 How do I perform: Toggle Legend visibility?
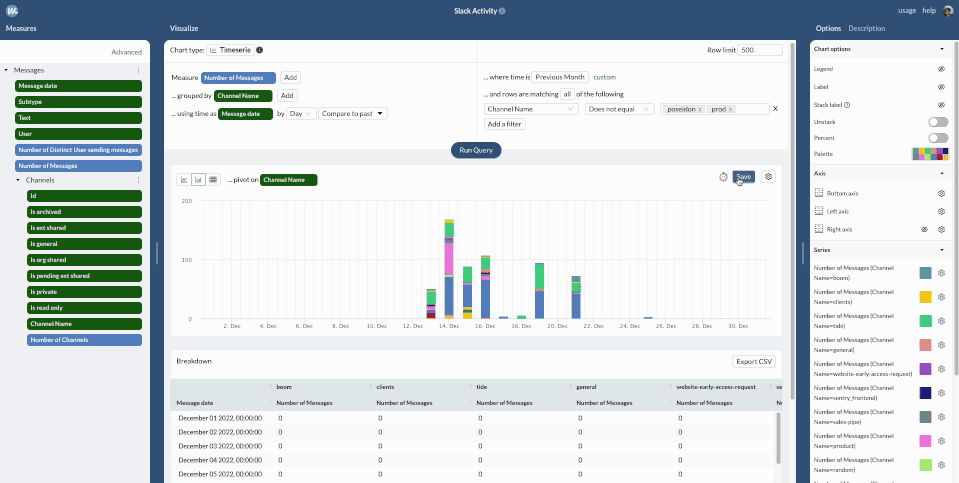(x=942, y=69)
